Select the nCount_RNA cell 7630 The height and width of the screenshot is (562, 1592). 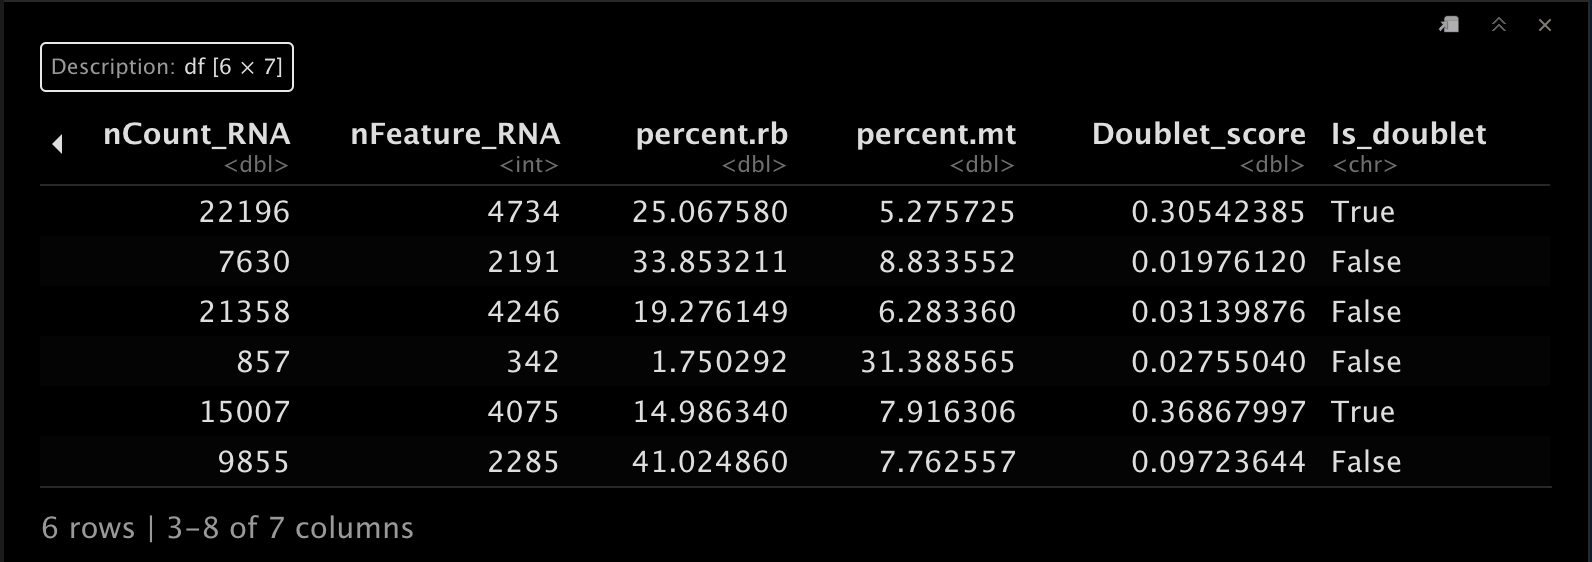254,262
